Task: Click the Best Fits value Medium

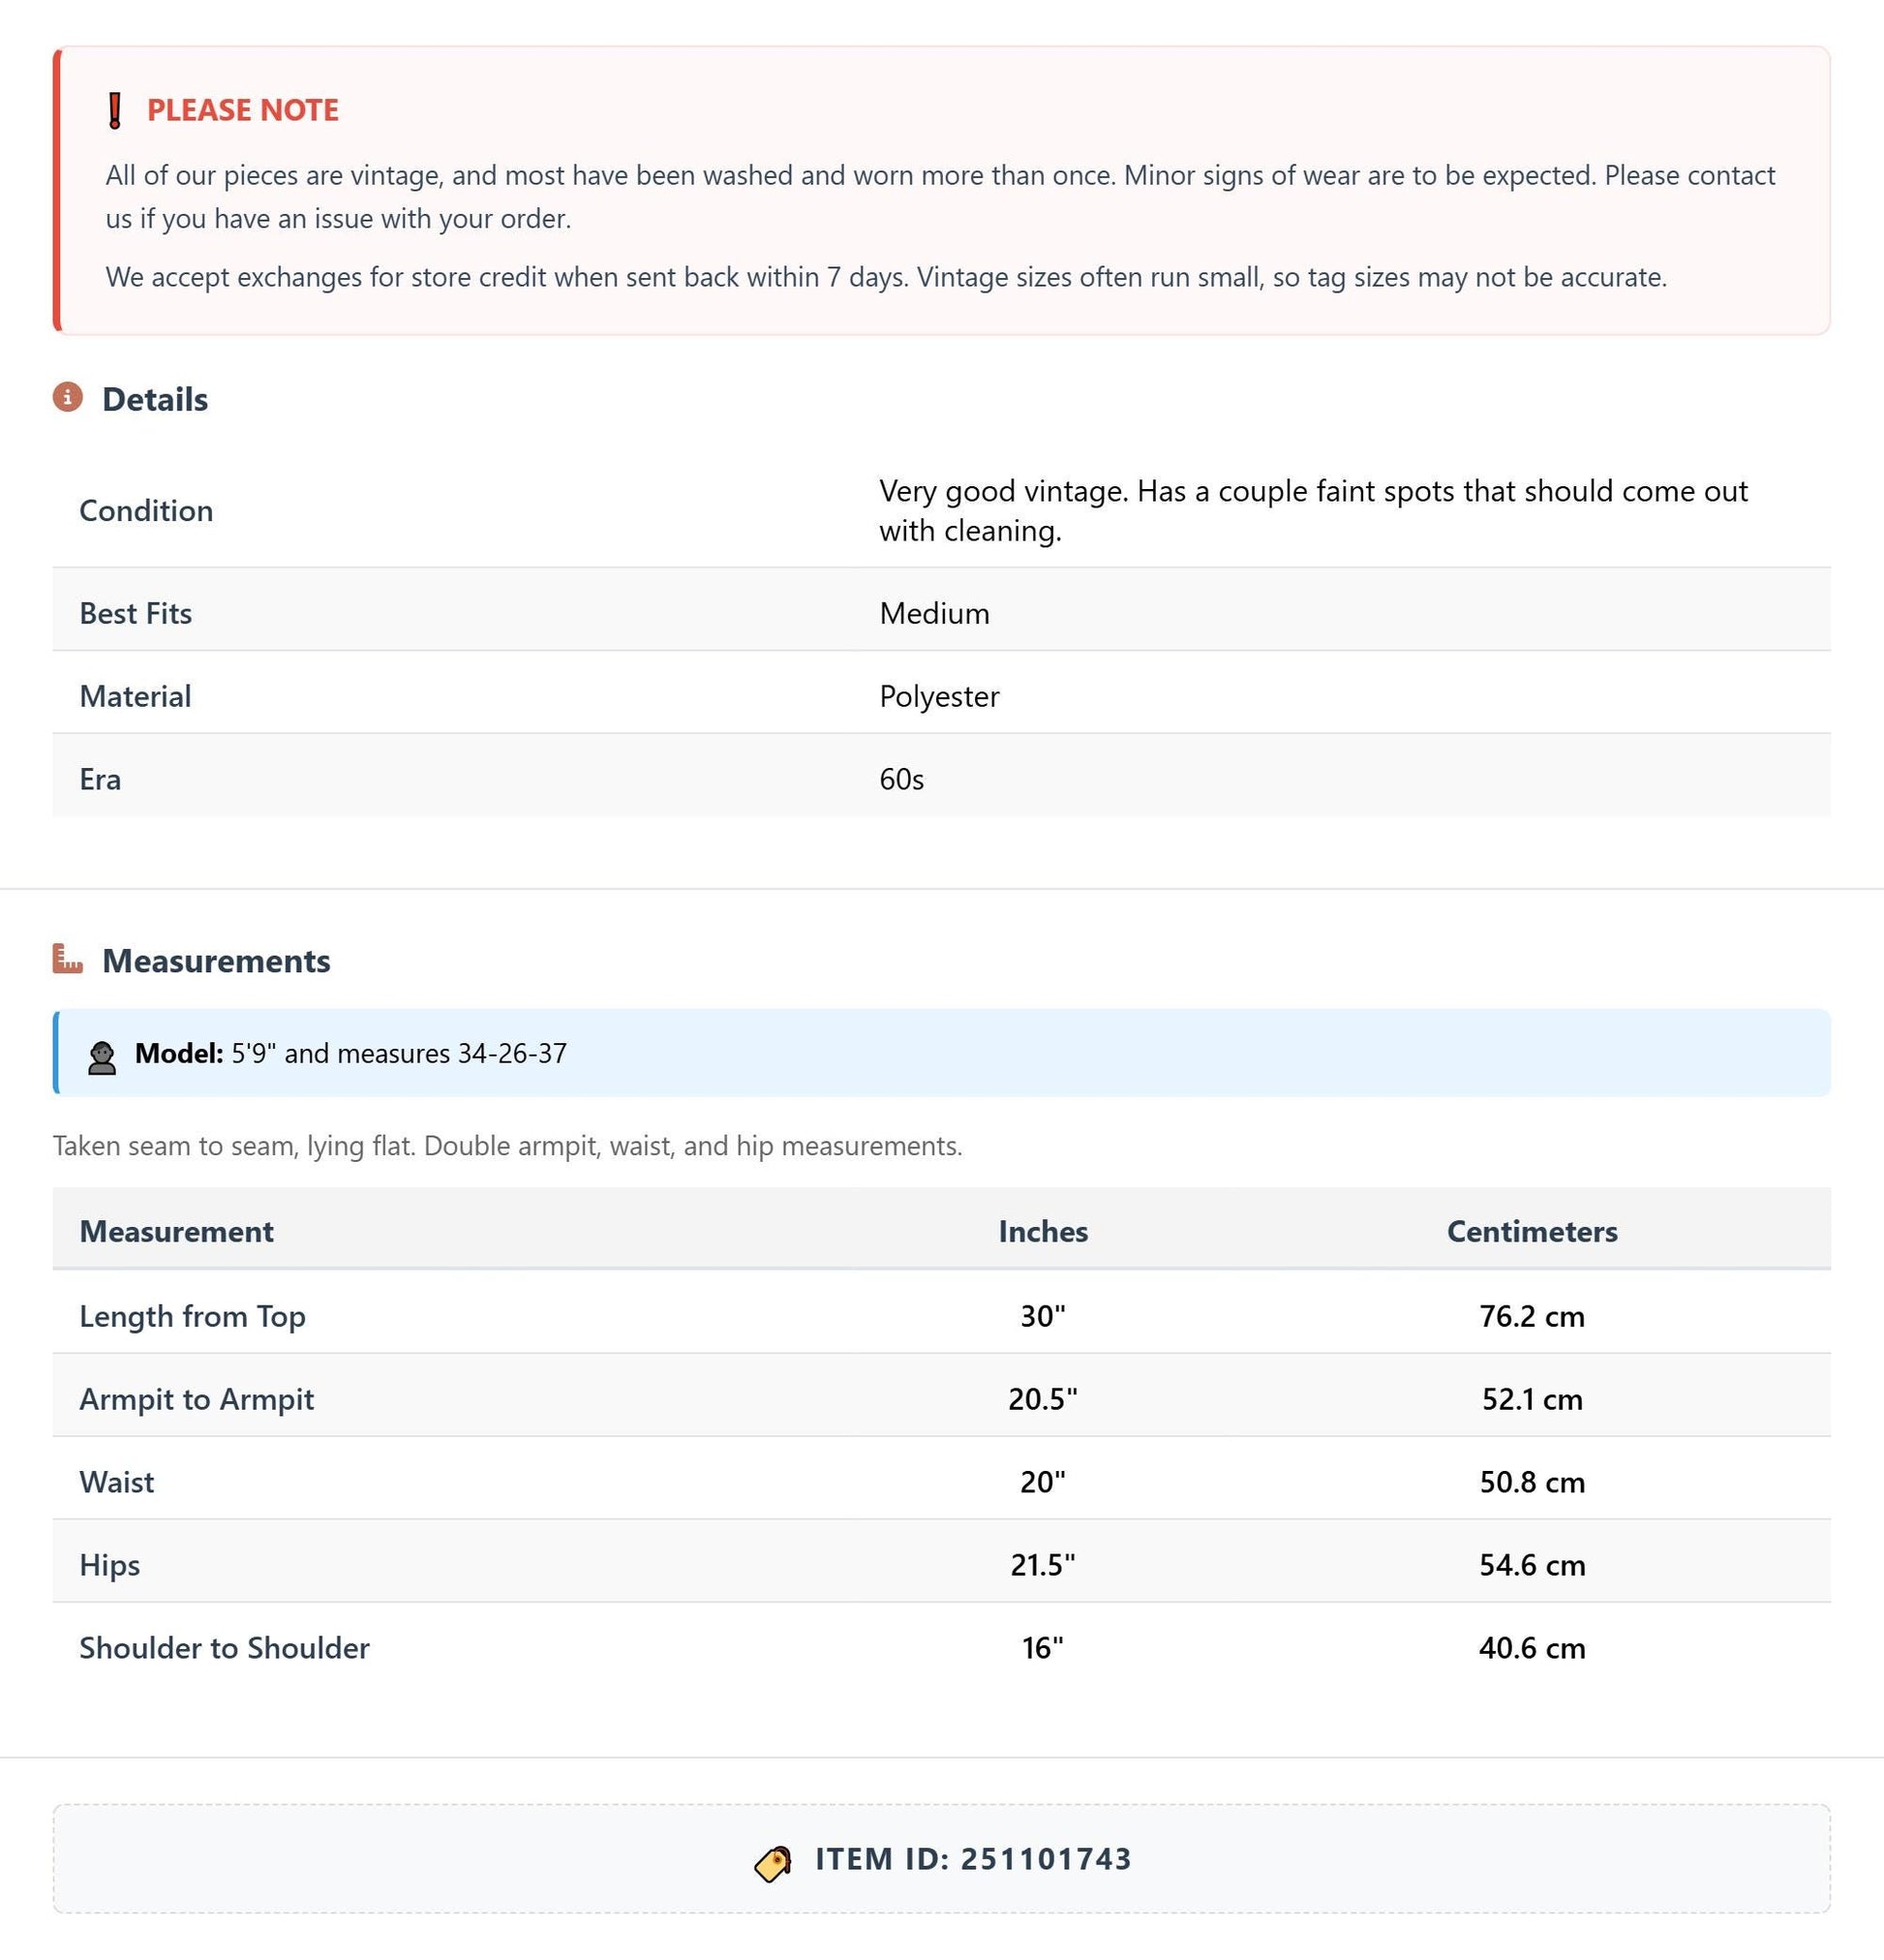Action: 934,613
